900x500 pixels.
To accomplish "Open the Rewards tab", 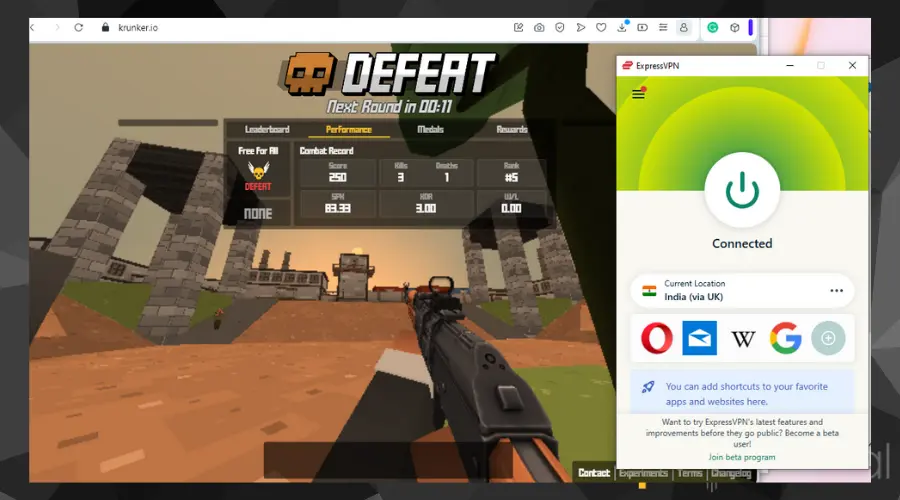I will point(511,129).
